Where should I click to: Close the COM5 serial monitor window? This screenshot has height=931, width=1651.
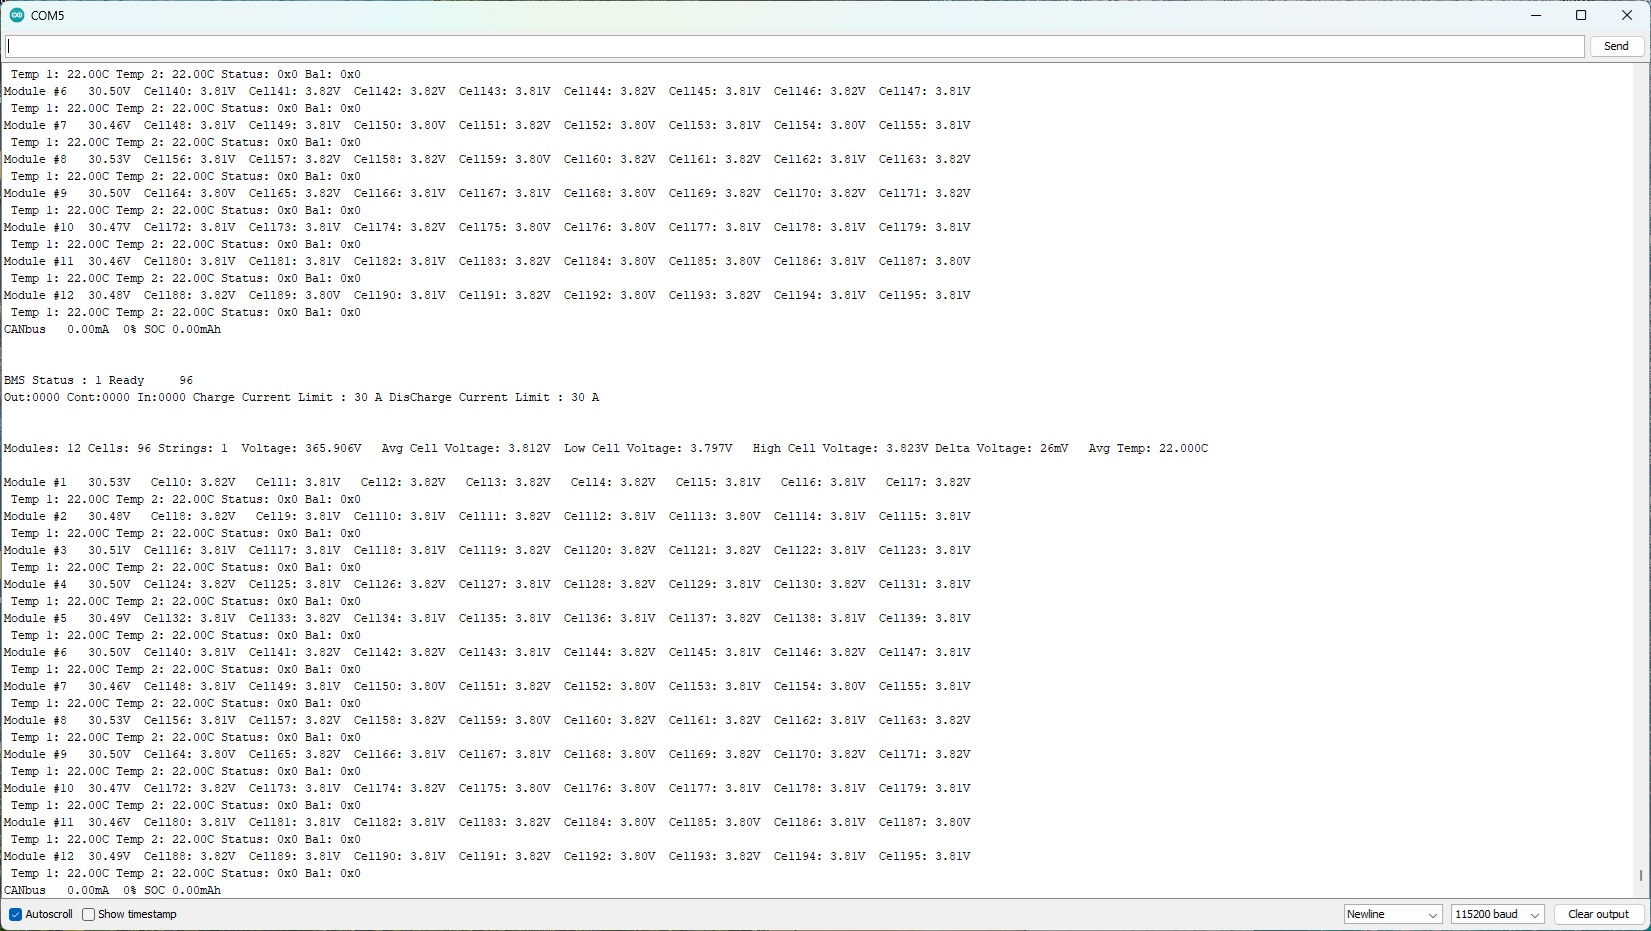(x=1627, y=15)
